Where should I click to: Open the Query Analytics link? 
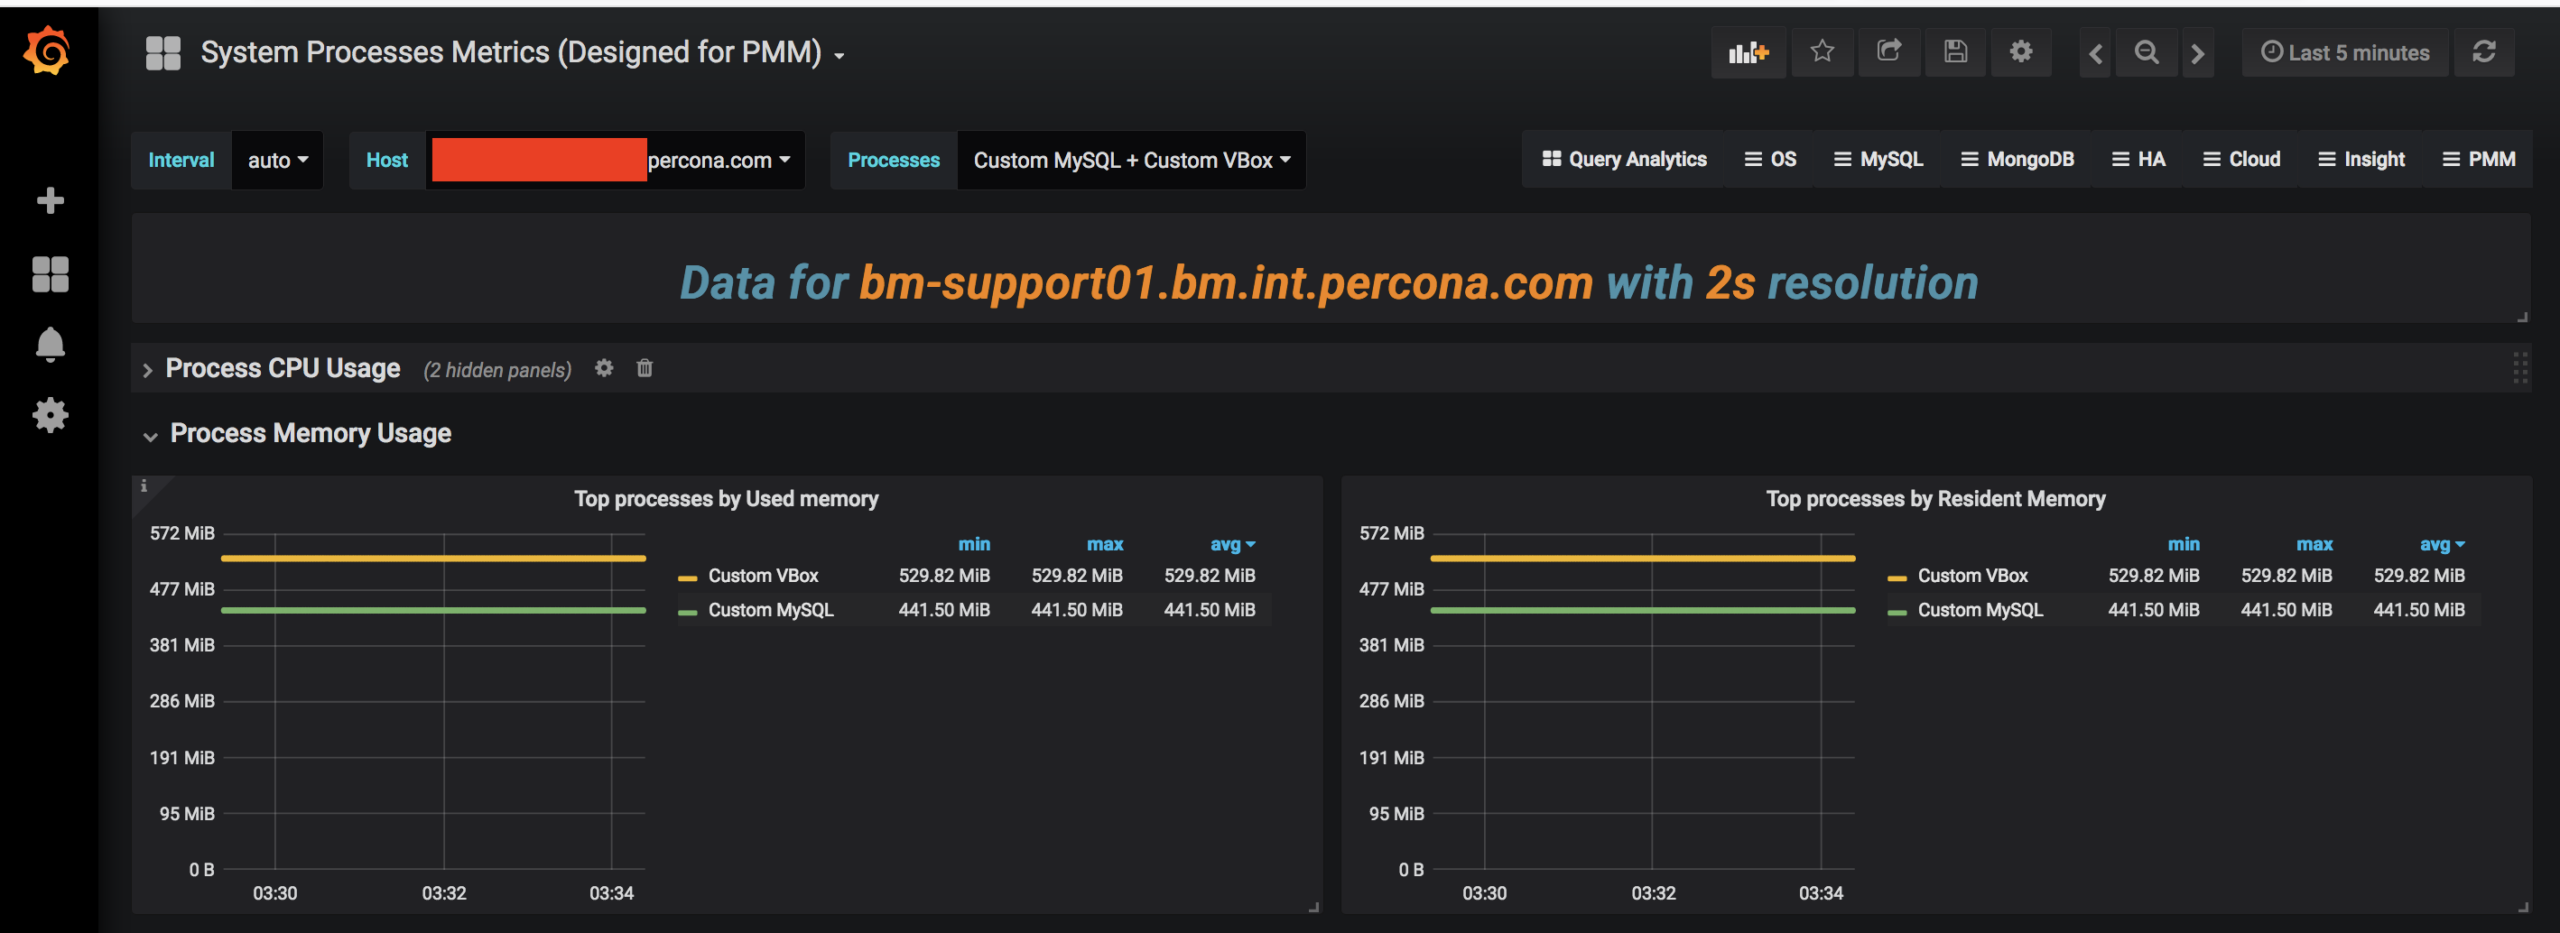click(x=1624, y=160)
